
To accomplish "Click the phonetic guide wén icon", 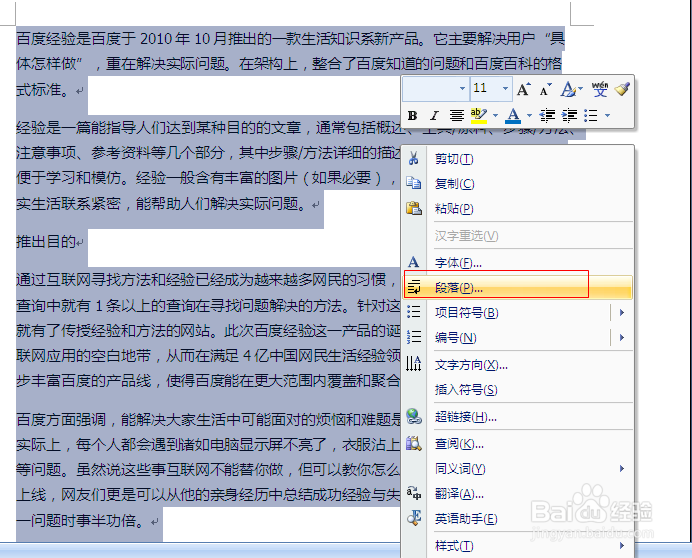I will click(599, 90).
